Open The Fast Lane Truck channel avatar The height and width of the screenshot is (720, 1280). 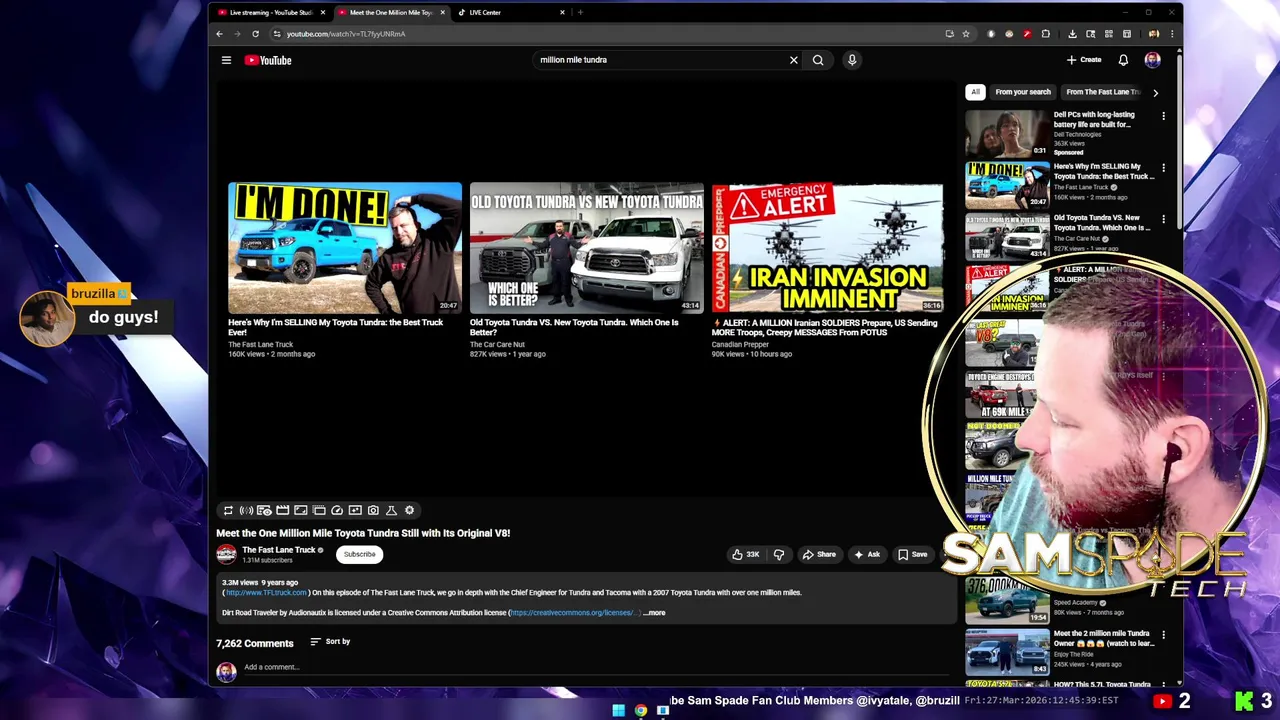[x=226, y=554]
